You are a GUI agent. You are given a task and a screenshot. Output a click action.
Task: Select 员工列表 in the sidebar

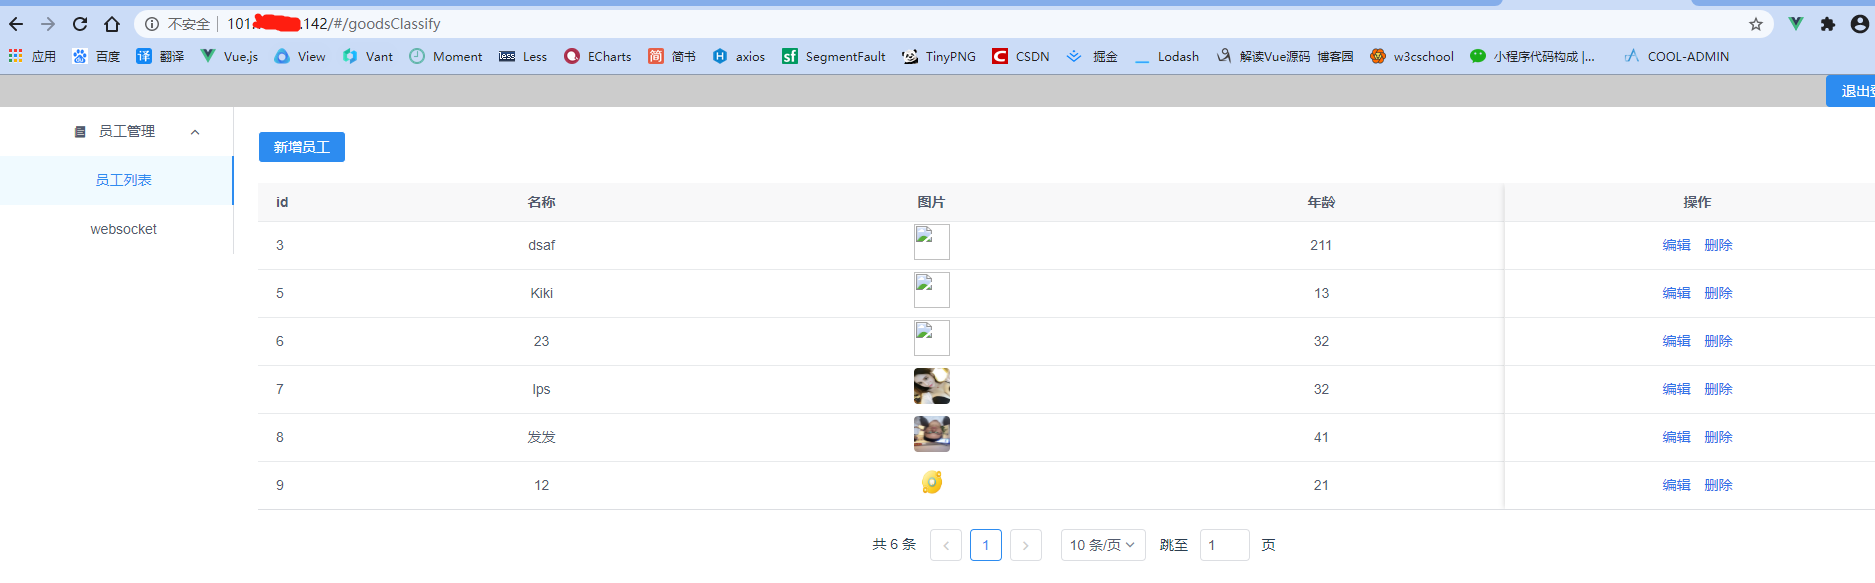(116, 180)
